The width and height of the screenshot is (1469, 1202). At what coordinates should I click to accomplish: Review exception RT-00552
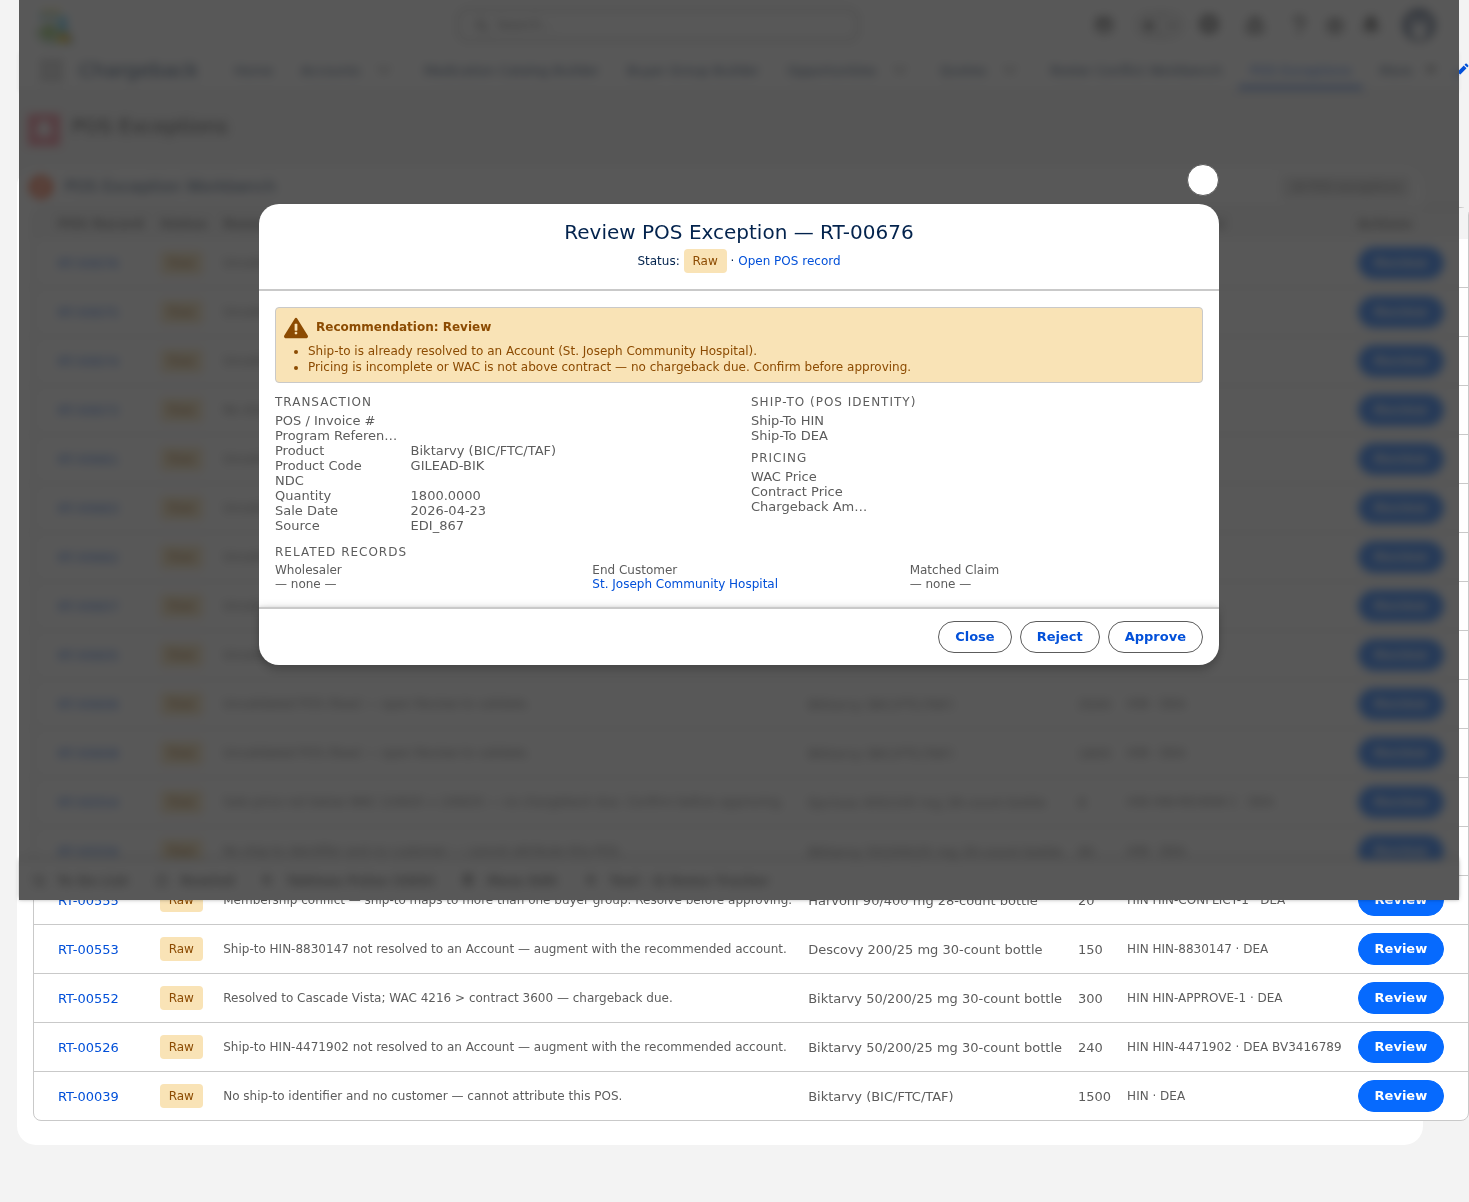tap(1400, 998)
